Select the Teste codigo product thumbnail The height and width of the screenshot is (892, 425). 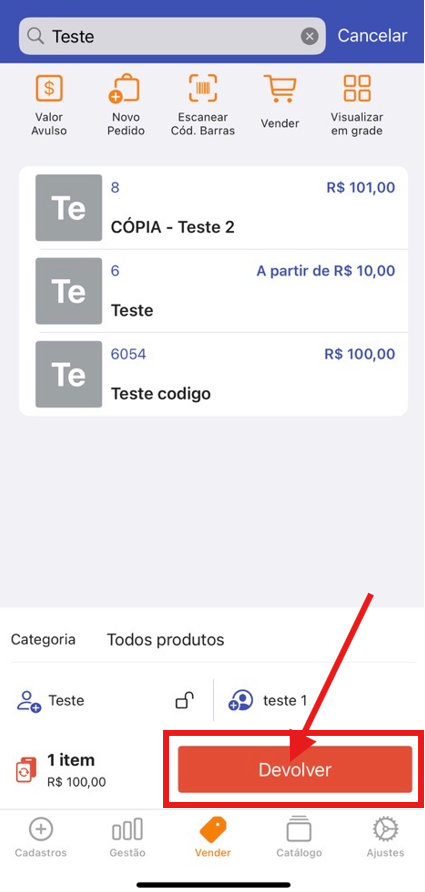pyautogui.click(x=69, y=374)
